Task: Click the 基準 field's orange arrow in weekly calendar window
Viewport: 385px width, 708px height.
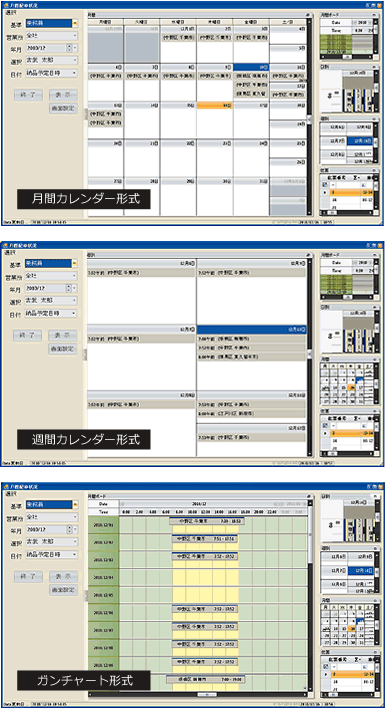Action: (74, 262)
